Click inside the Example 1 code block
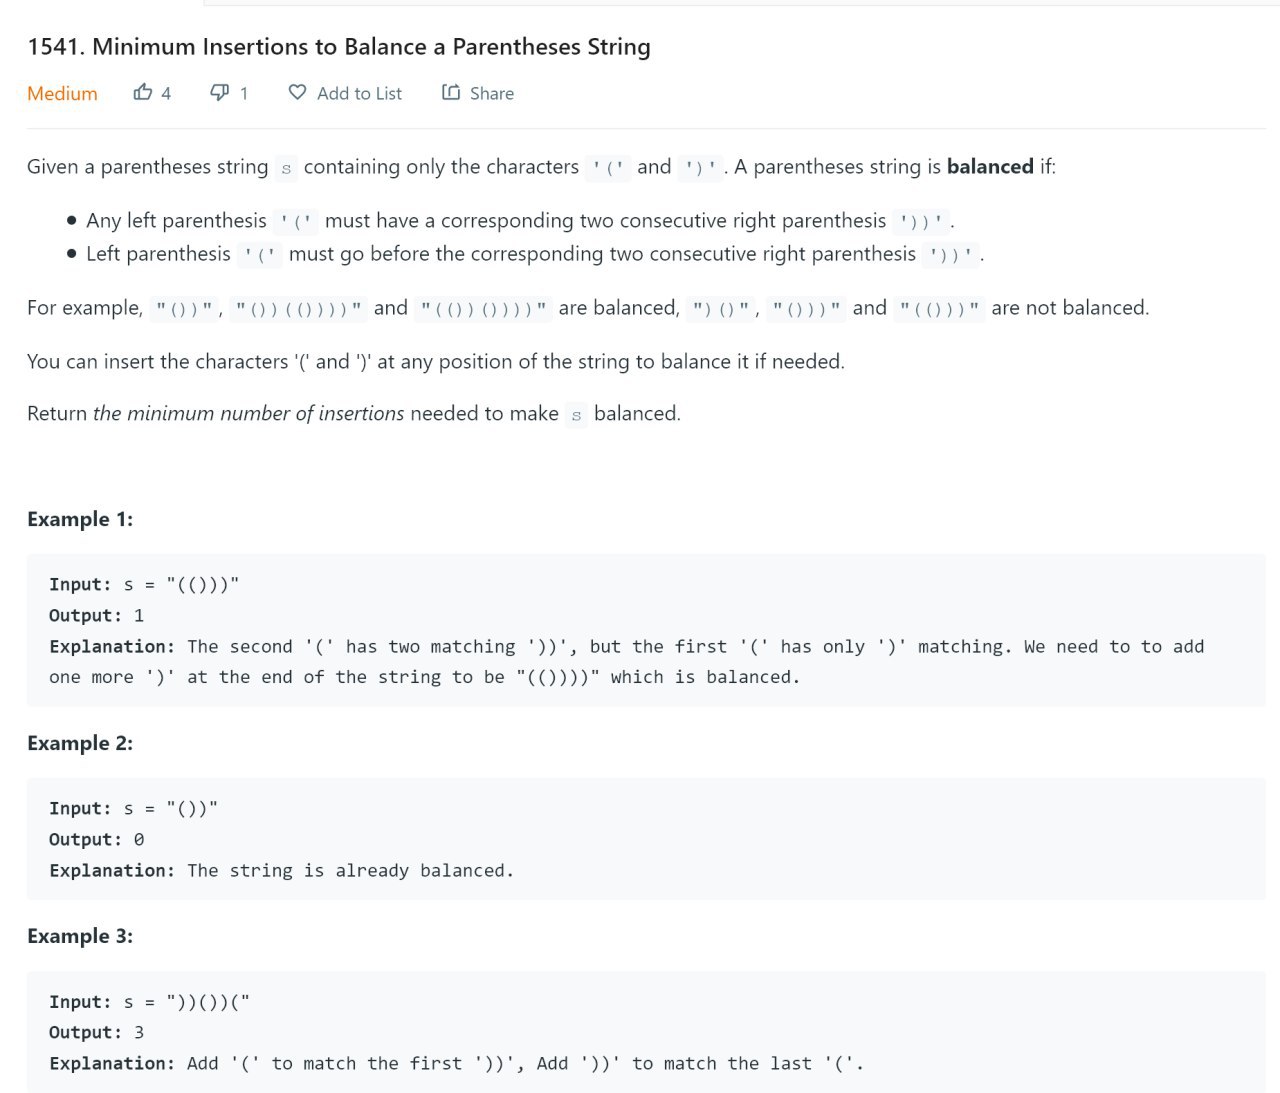This screenshot has height=1093, width=1280. [x=646, y=630]
